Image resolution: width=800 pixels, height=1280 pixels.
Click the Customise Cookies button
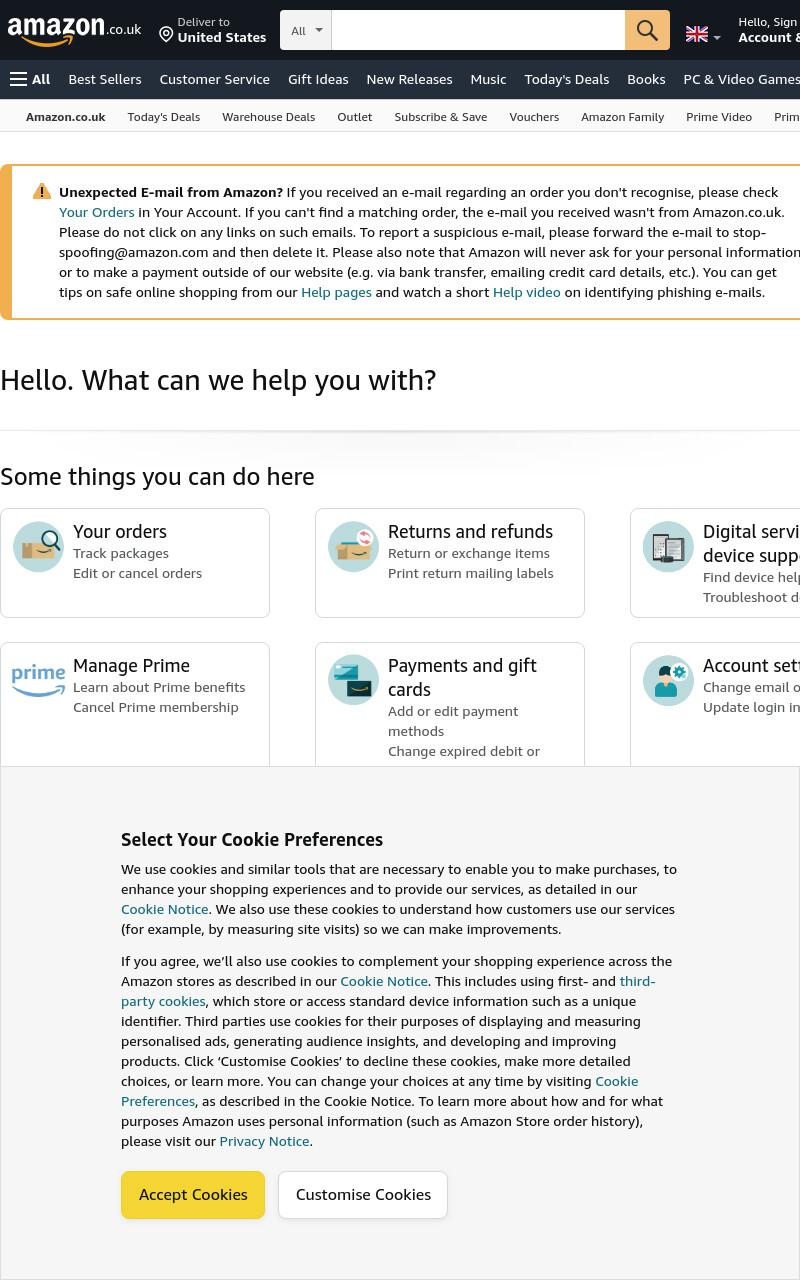click(363, 1195)
